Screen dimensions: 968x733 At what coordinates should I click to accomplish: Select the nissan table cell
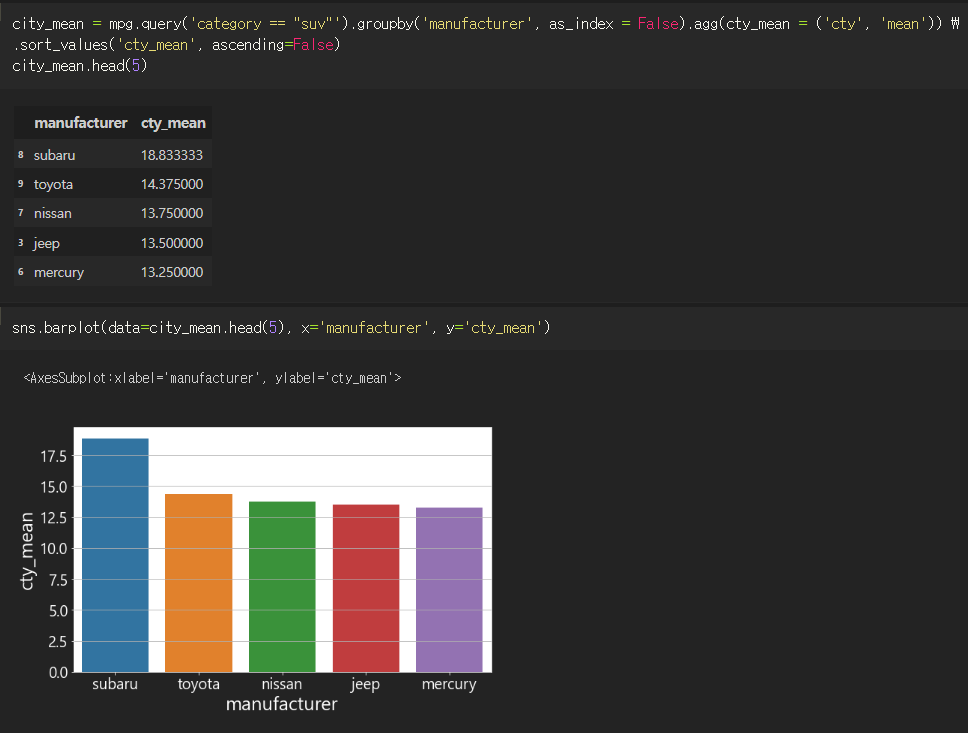52,213
